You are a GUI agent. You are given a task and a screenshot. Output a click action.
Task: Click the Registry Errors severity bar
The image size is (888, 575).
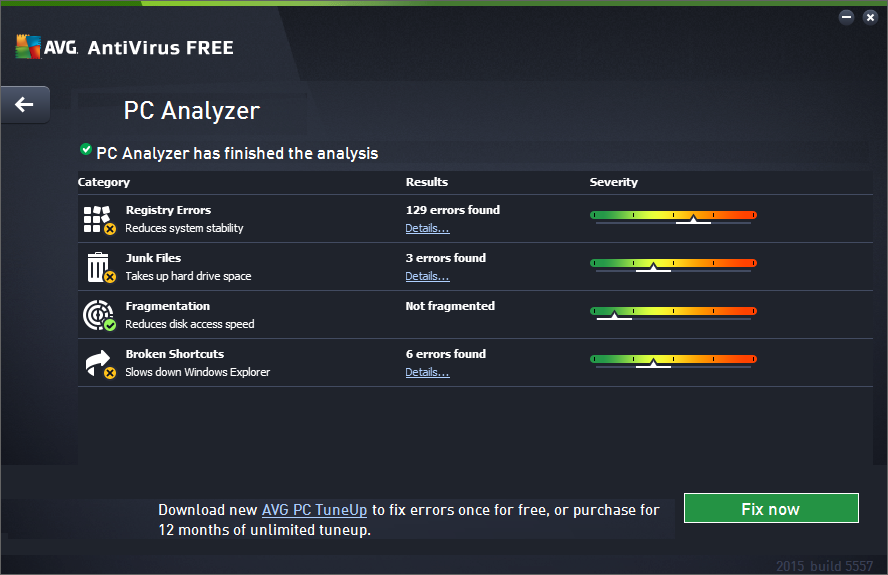[673, 215]
